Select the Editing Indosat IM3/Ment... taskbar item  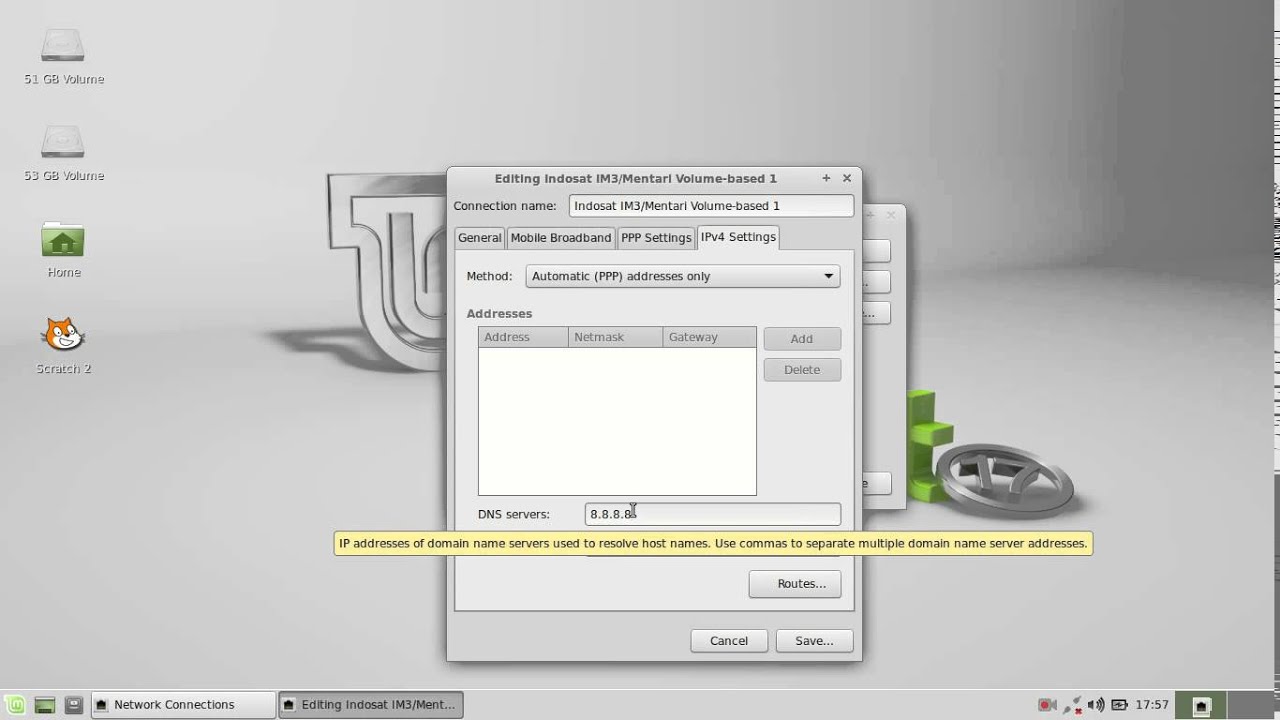[x=370, y=705]
